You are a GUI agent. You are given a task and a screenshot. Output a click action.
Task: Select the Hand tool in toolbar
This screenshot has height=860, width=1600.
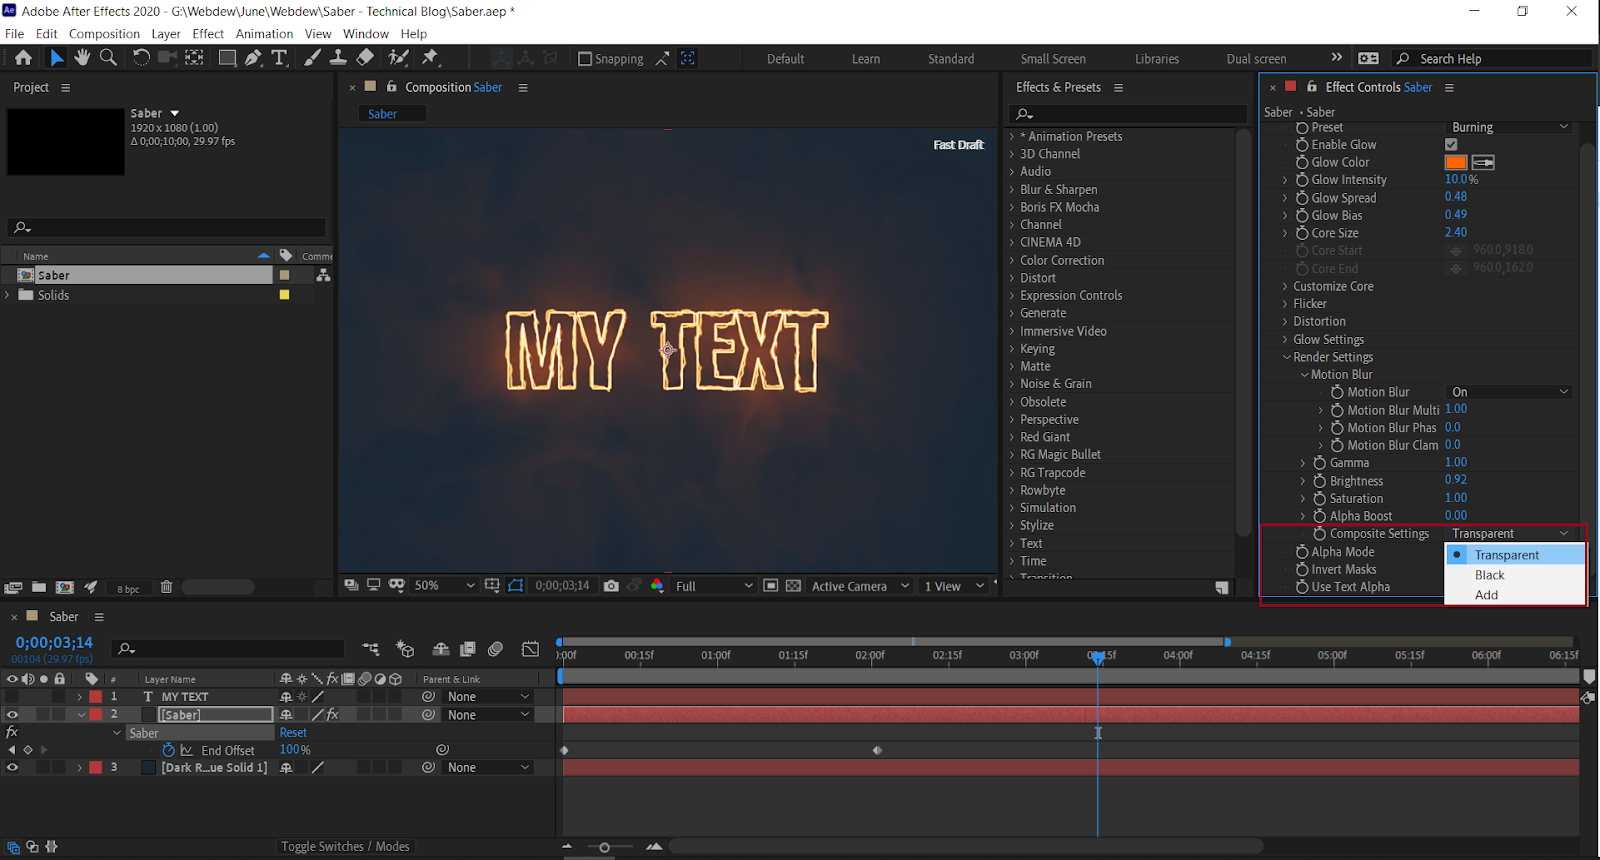tap(82, 58)
